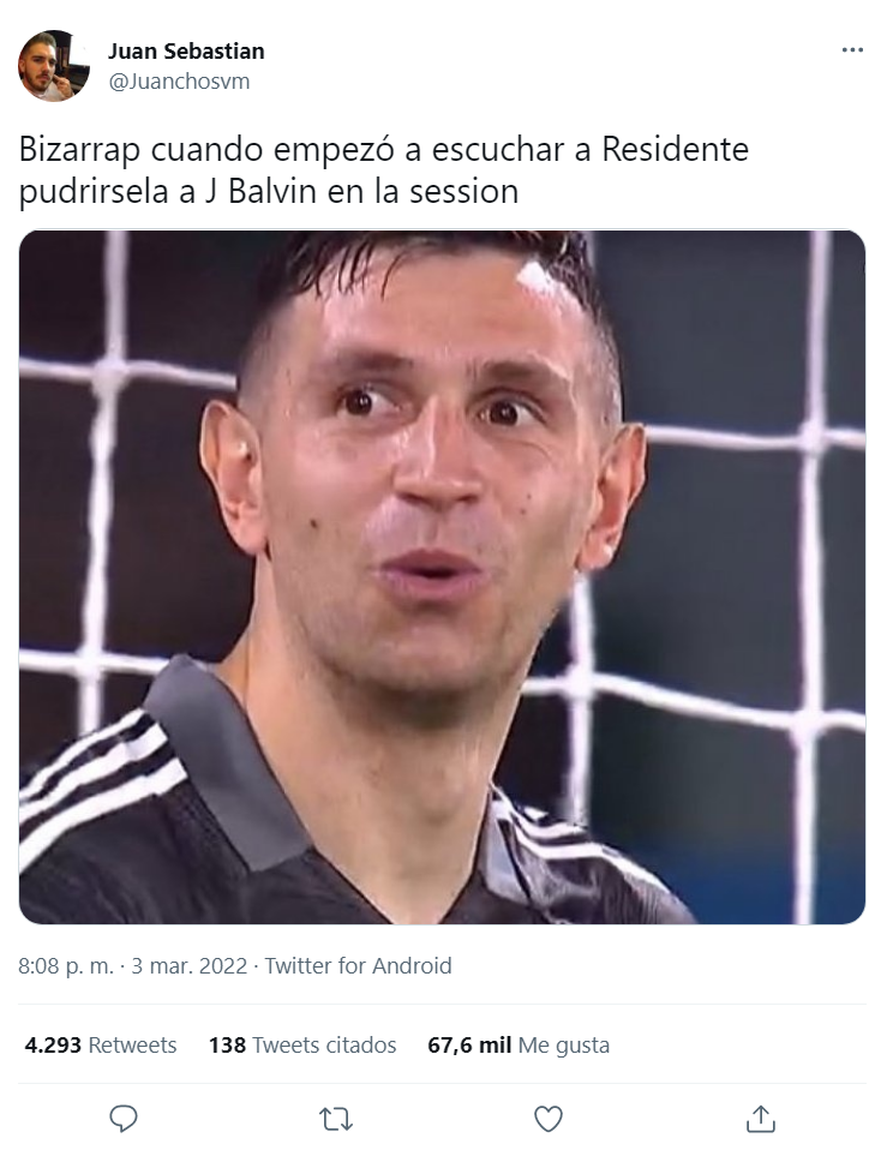This screenshot has height=1150, width=887.
Task: Open the share tweet icon
Action: click(761, 1119)
